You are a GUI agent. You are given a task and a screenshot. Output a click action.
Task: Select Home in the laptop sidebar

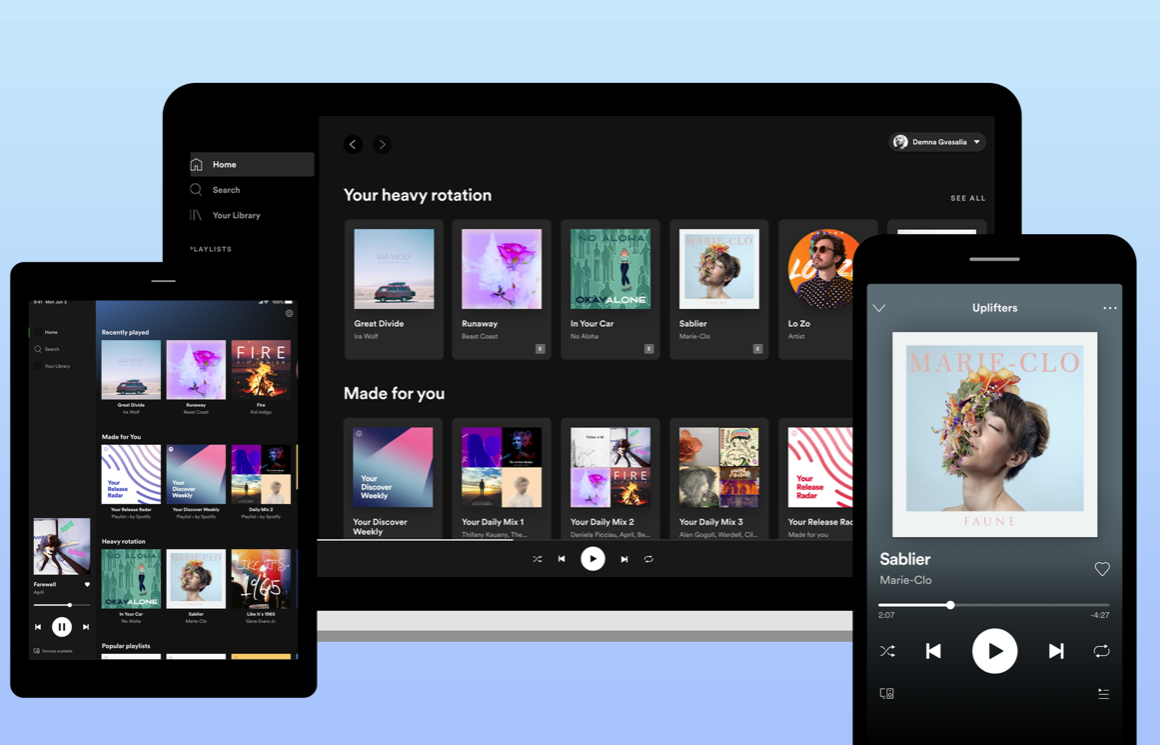click(x=252, y=164)
